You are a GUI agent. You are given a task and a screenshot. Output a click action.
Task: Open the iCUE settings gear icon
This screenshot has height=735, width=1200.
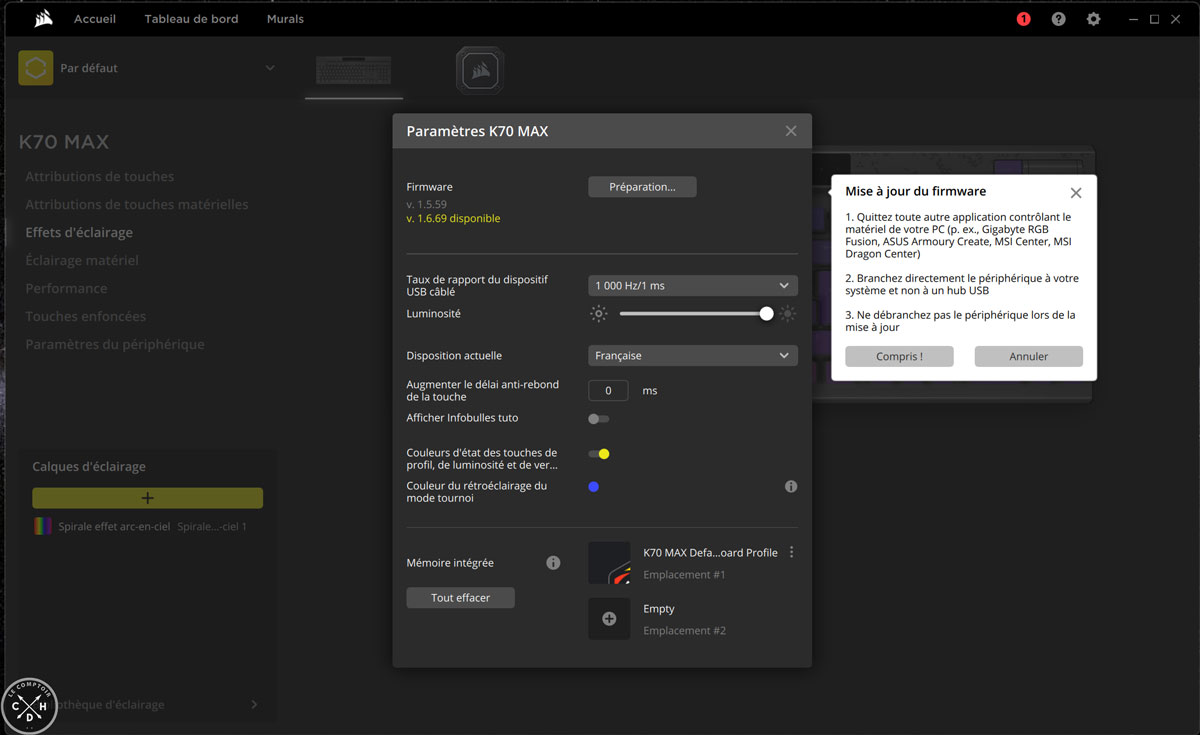pyautogui.click(x=1093, y=18)
